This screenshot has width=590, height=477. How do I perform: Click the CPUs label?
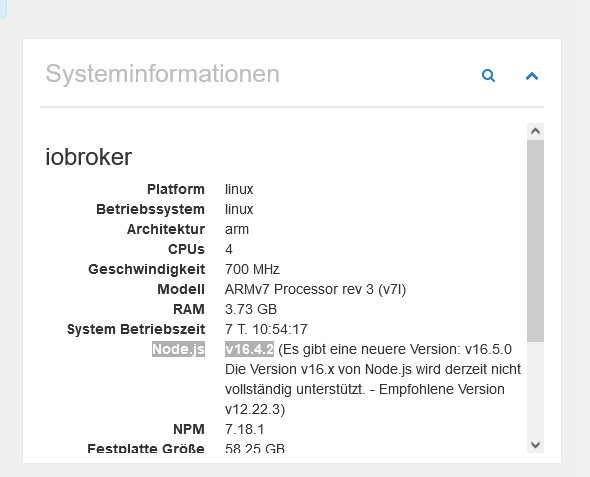pyautogui.click(x=186, y=249)
